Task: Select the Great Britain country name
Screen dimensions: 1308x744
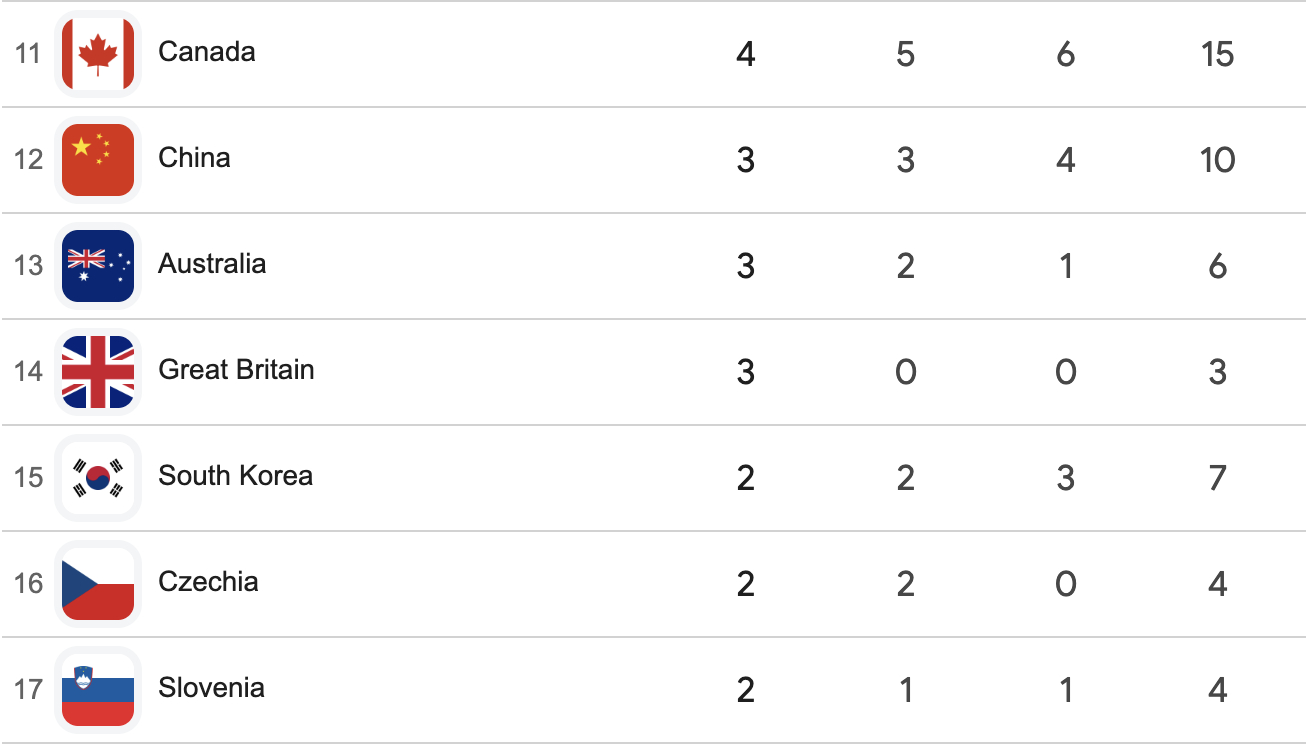Action: tap(236, 370)
